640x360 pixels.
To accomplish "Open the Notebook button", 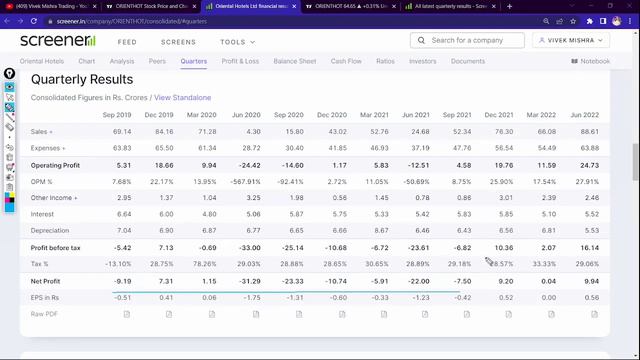I will (590, 61).
